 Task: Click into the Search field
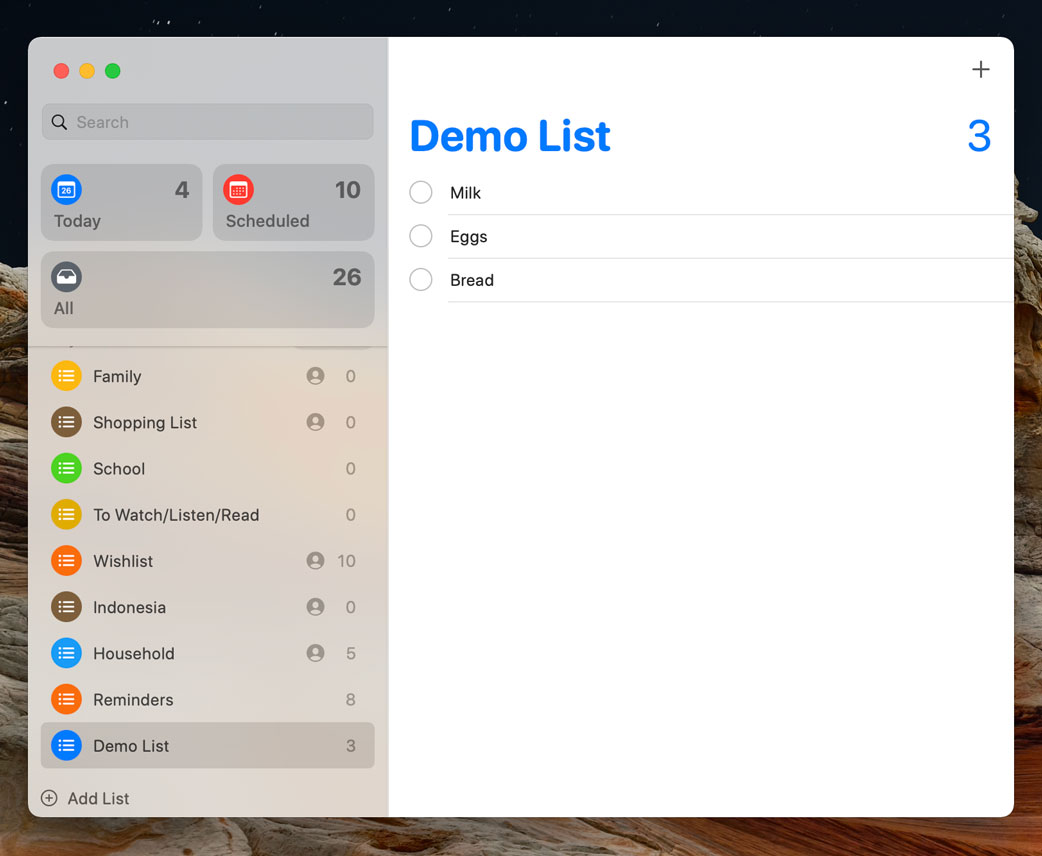[x=207, y=122]
